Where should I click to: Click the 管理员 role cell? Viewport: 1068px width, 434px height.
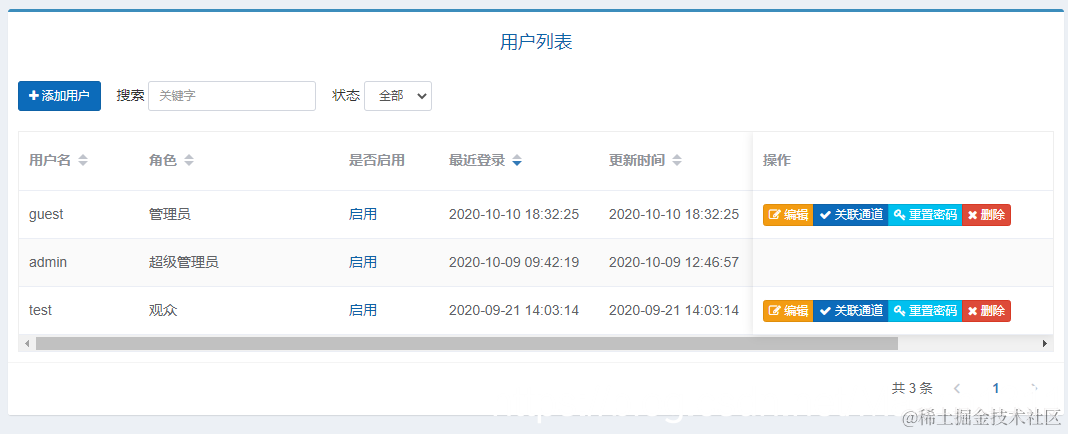click(170, 215)
